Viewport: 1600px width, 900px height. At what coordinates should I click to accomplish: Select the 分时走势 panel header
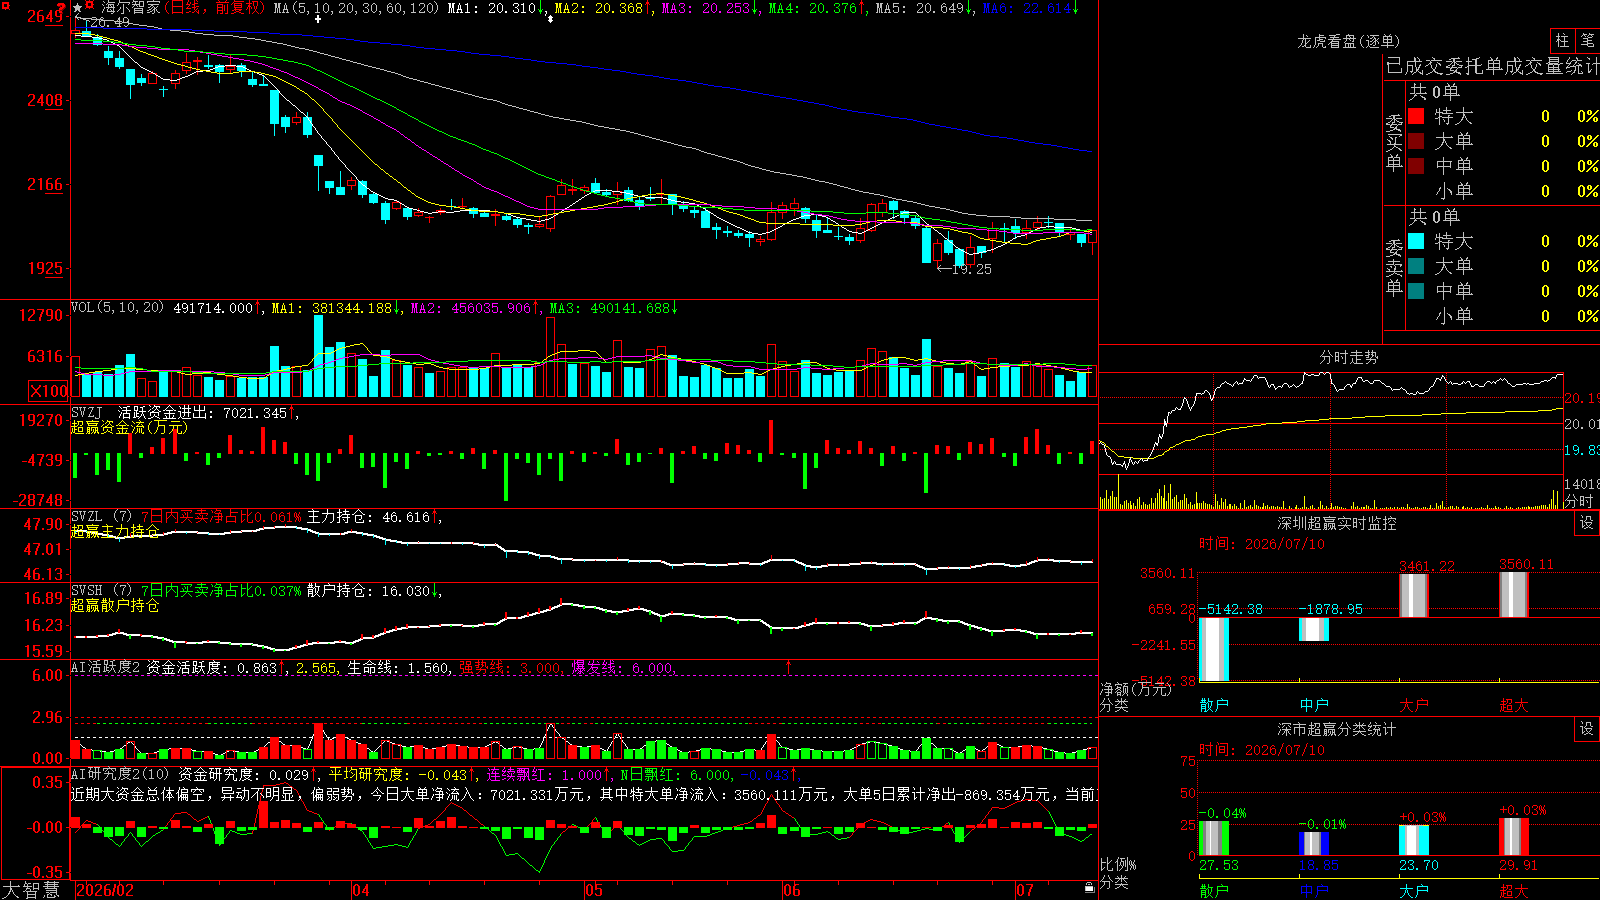tap(1348, 357)
